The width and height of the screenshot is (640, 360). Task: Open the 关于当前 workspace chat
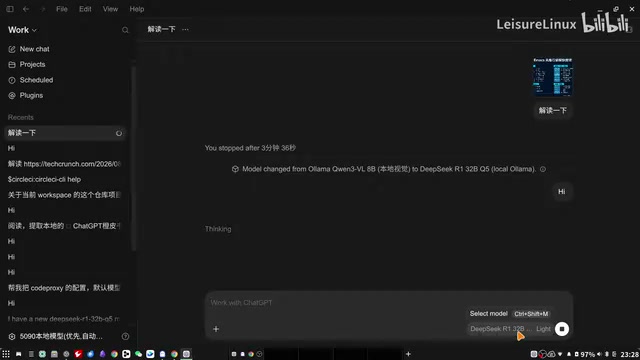point(64,195)
